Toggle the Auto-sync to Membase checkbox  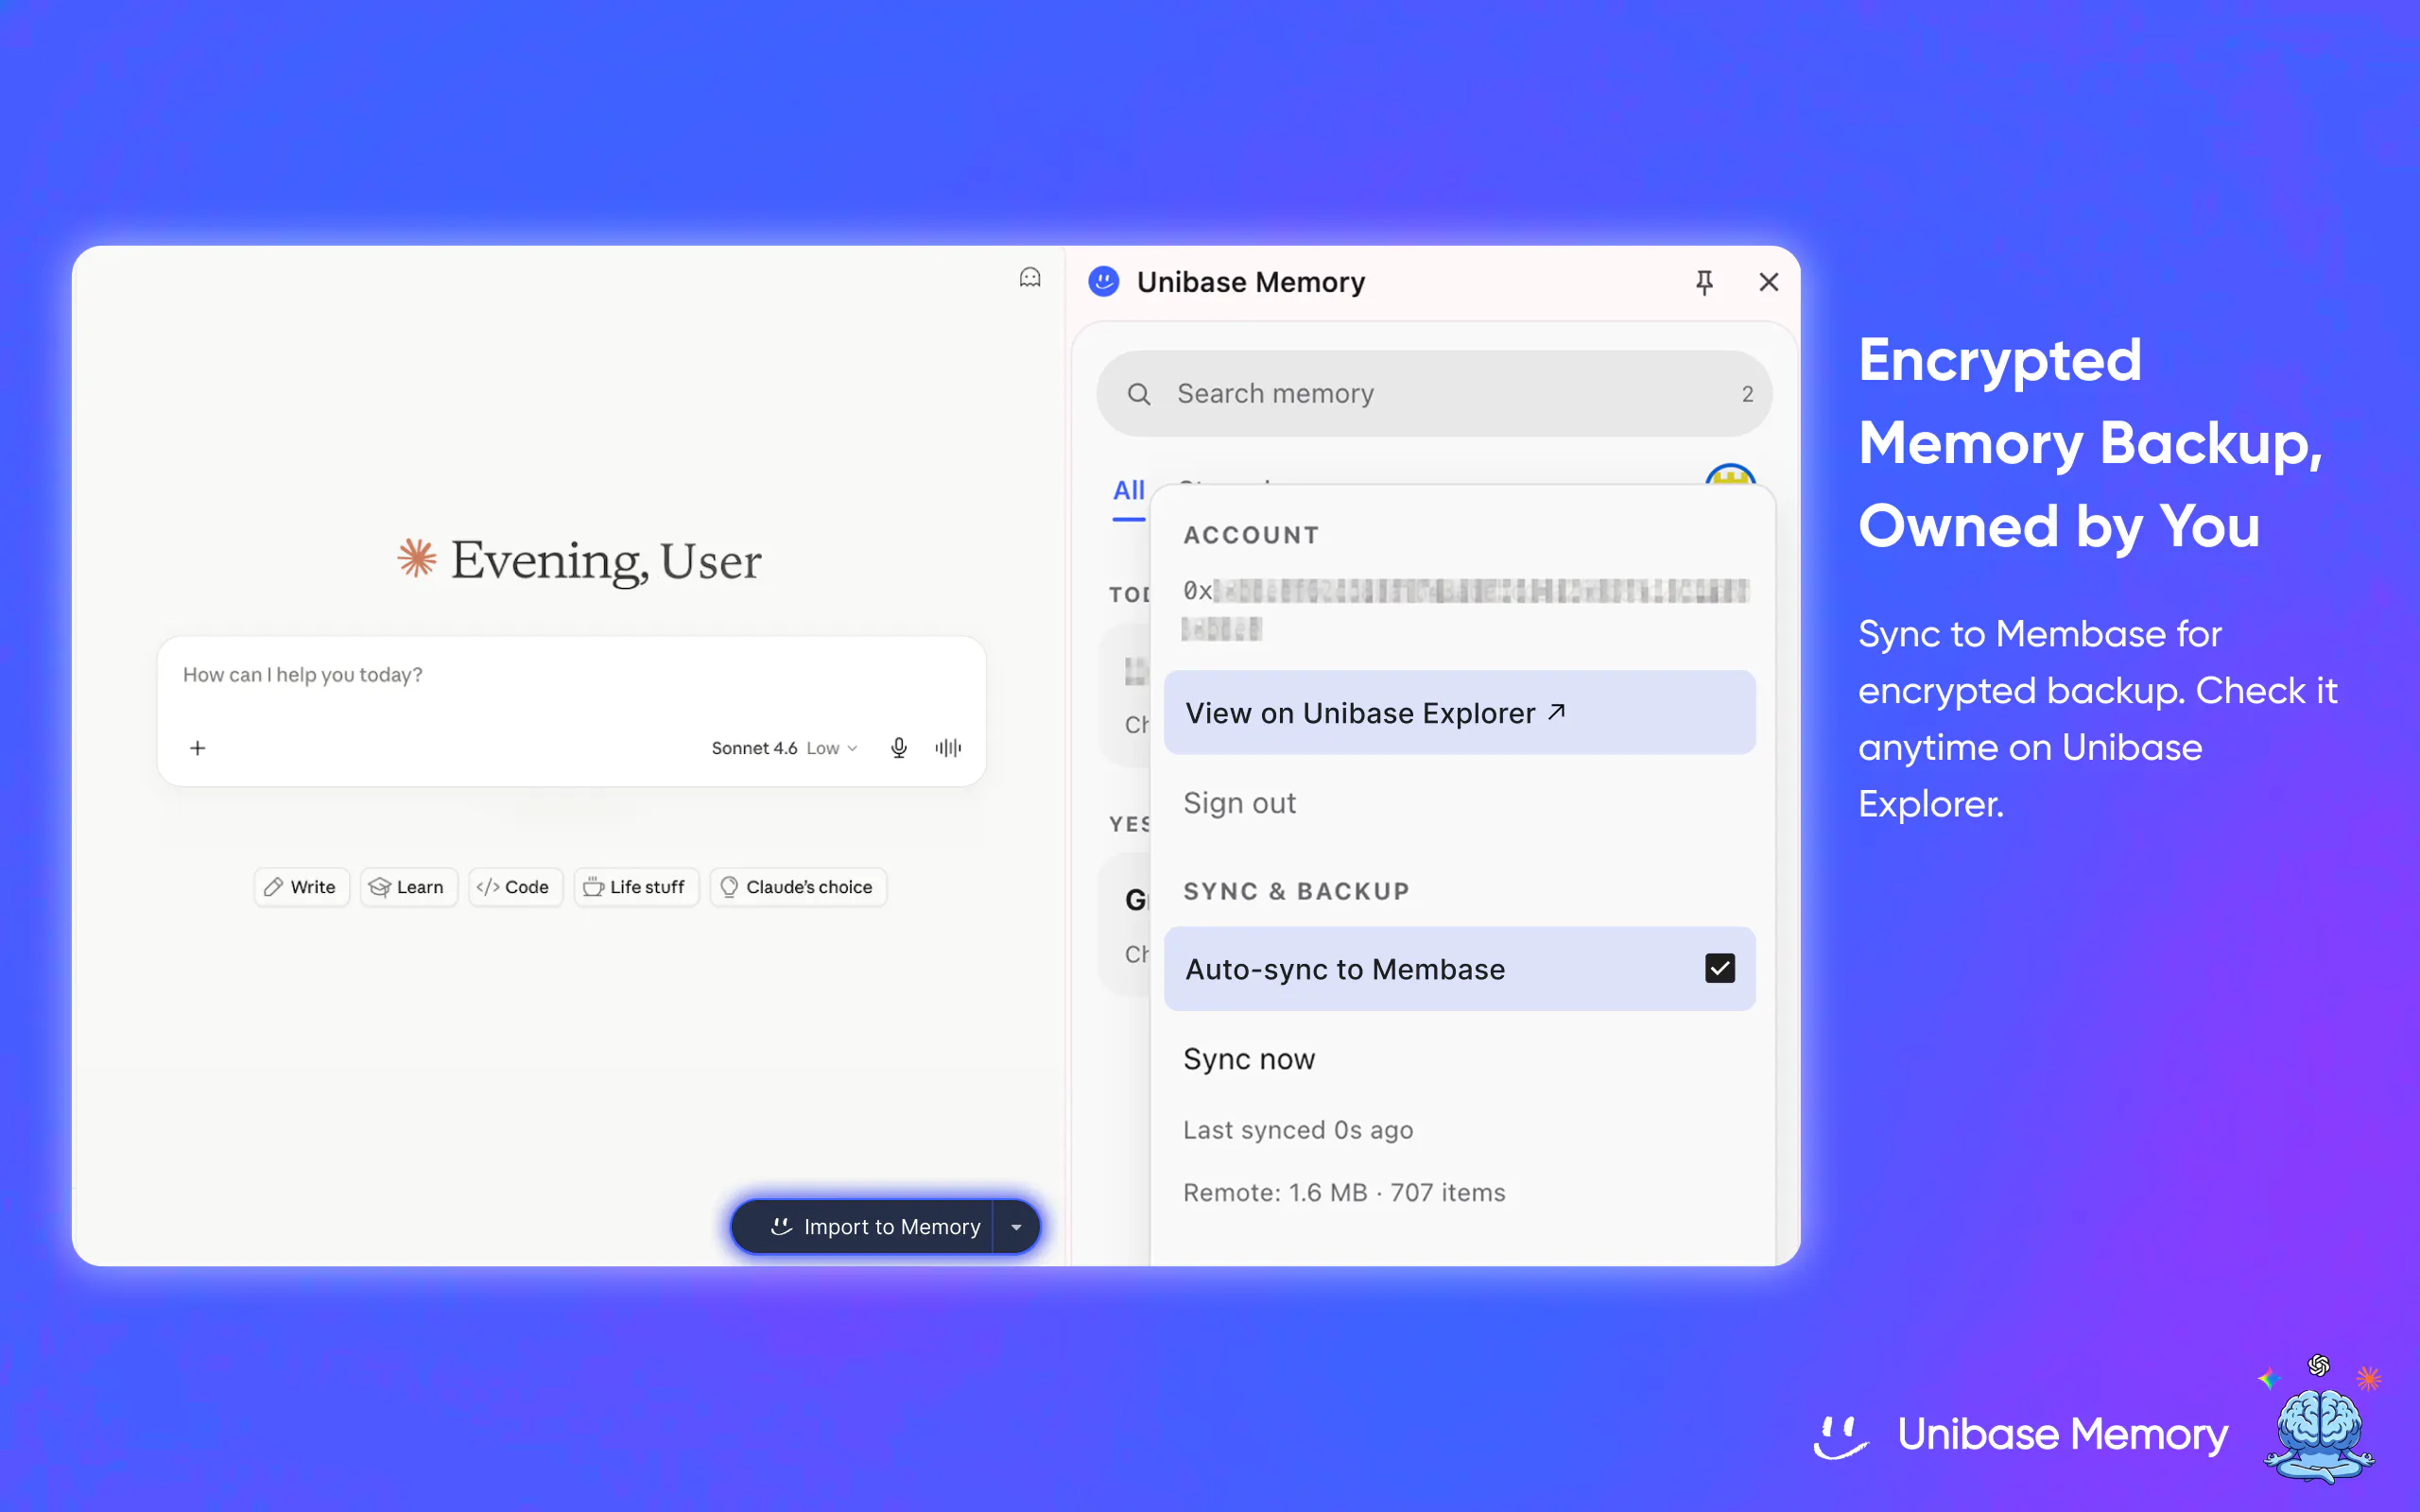1720,968
